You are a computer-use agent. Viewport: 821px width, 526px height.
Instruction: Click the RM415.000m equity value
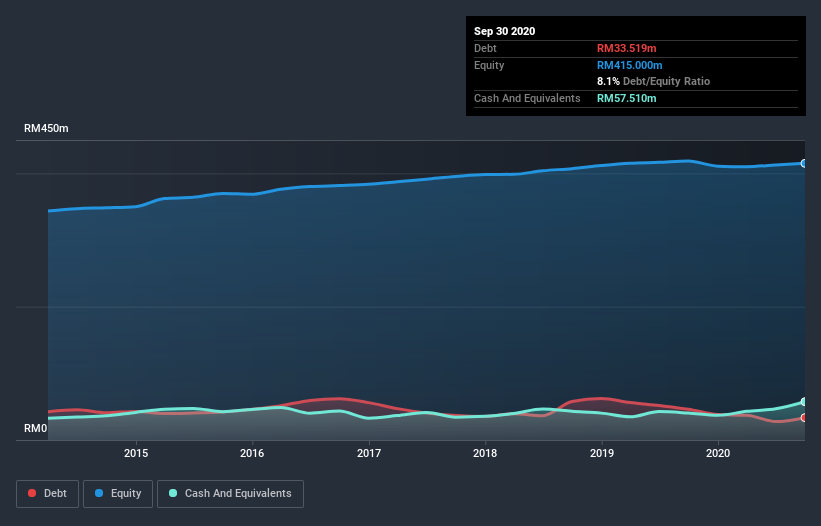coord(629,65)
